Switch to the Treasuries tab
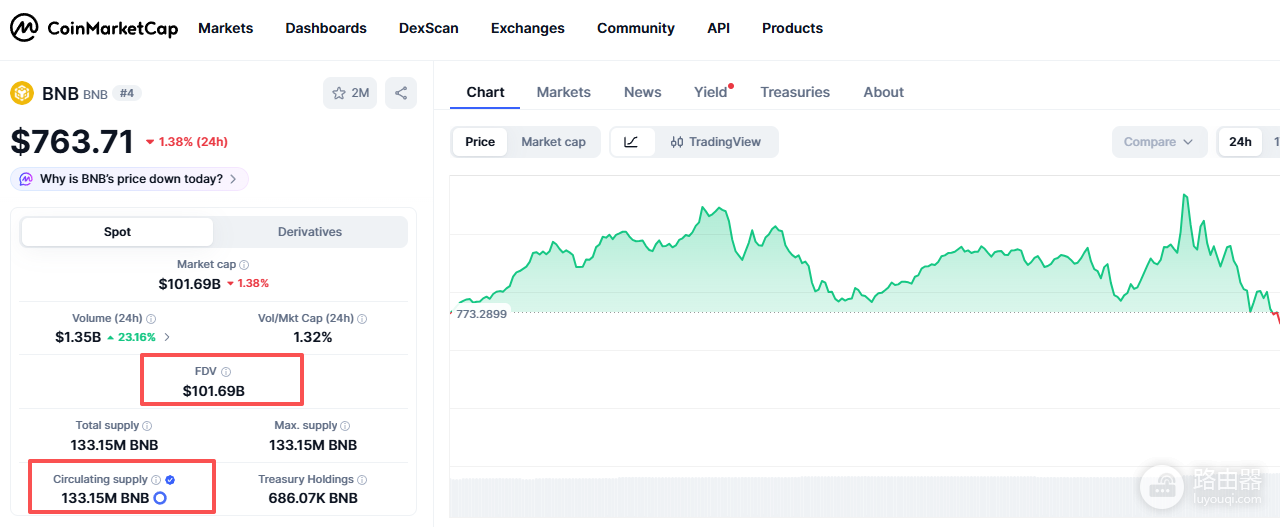1280x527 pixels. 795,92
